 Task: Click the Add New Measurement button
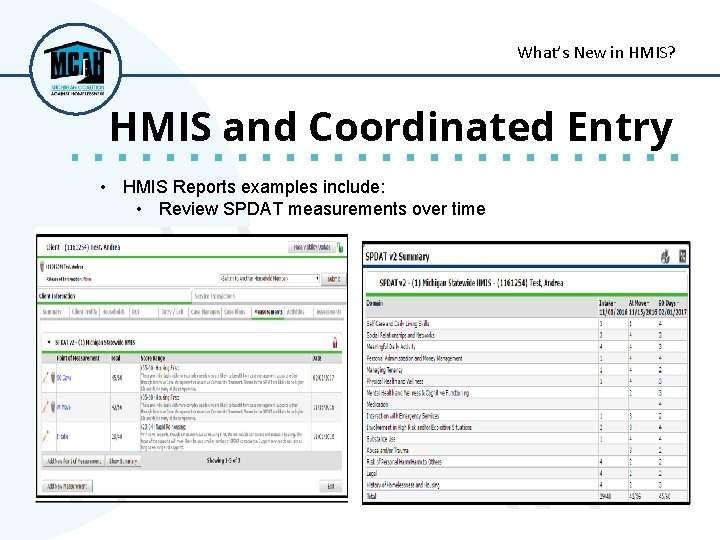coord(68,486)
